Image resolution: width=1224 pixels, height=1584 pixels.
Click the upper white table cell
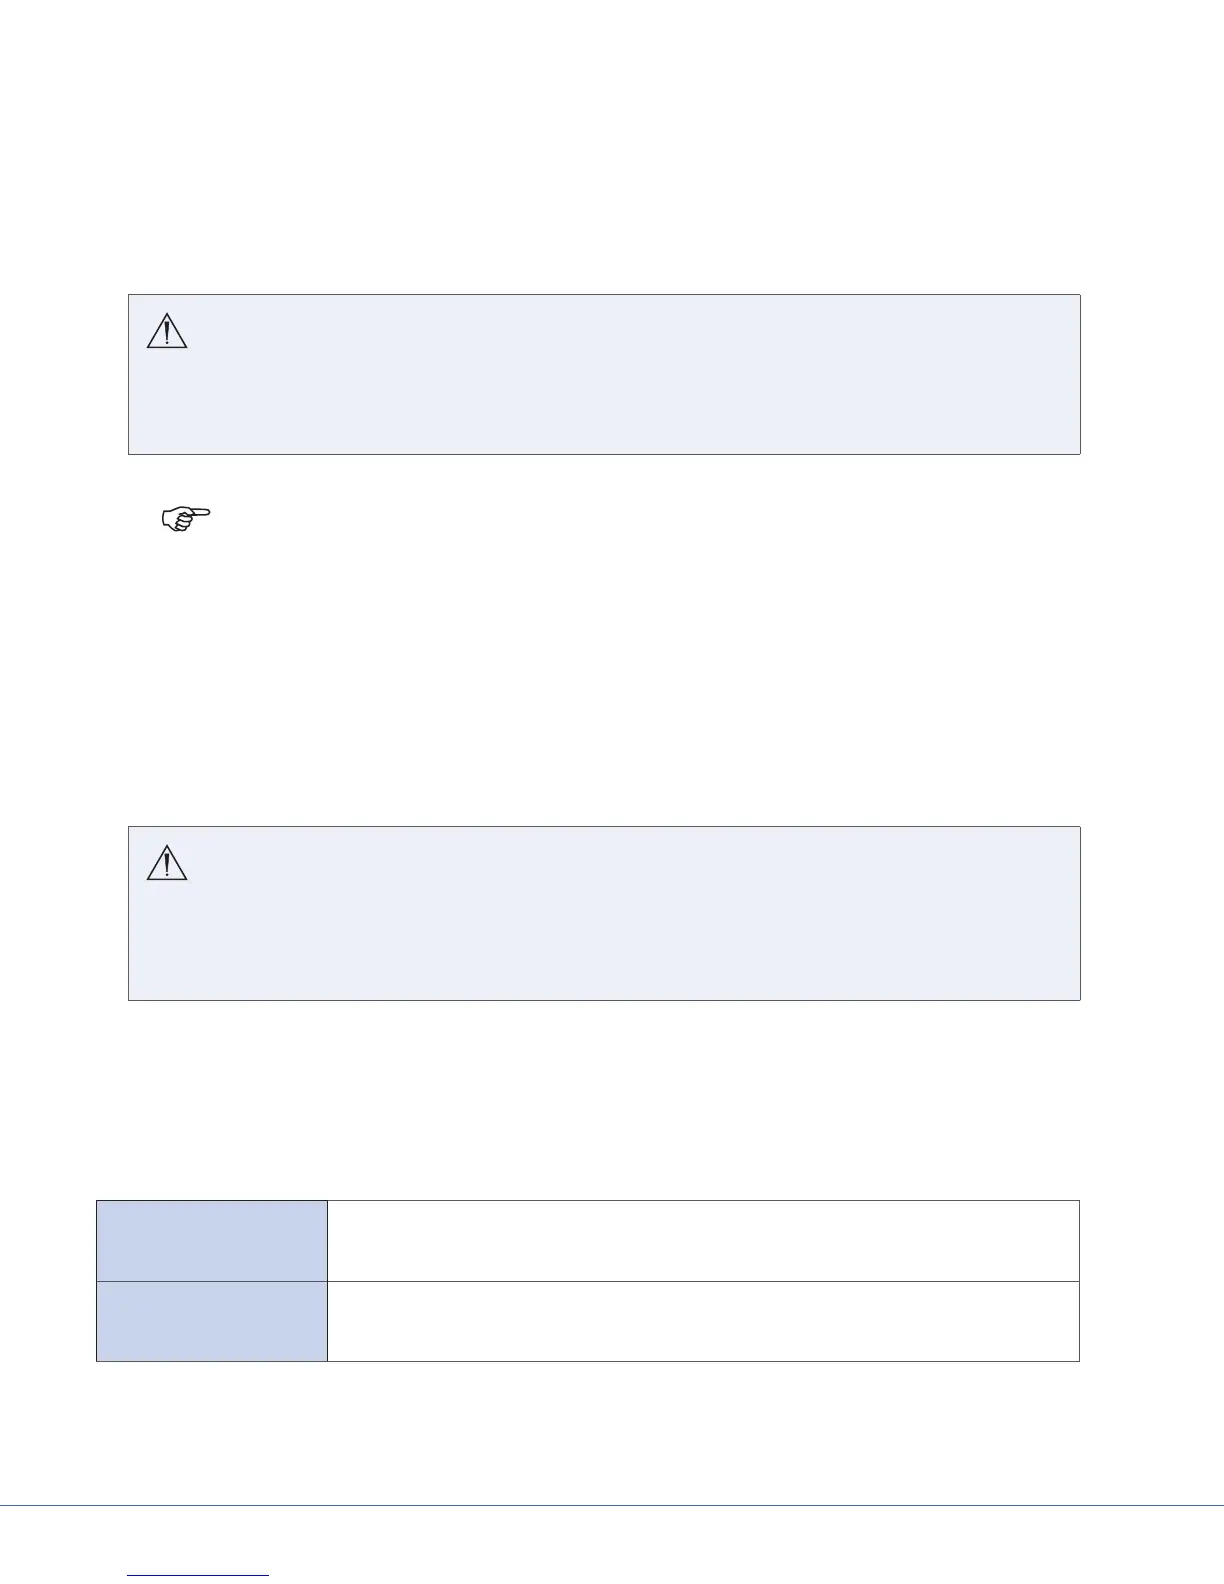tap(703, 1240)
